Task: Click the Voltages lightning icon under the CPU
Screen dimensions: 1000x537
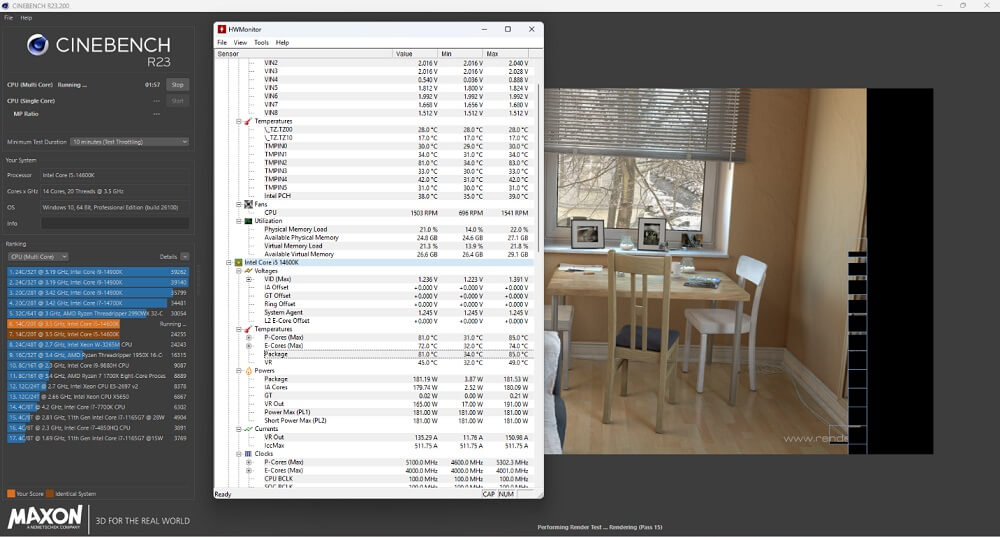Action: [x=247, y=271]
